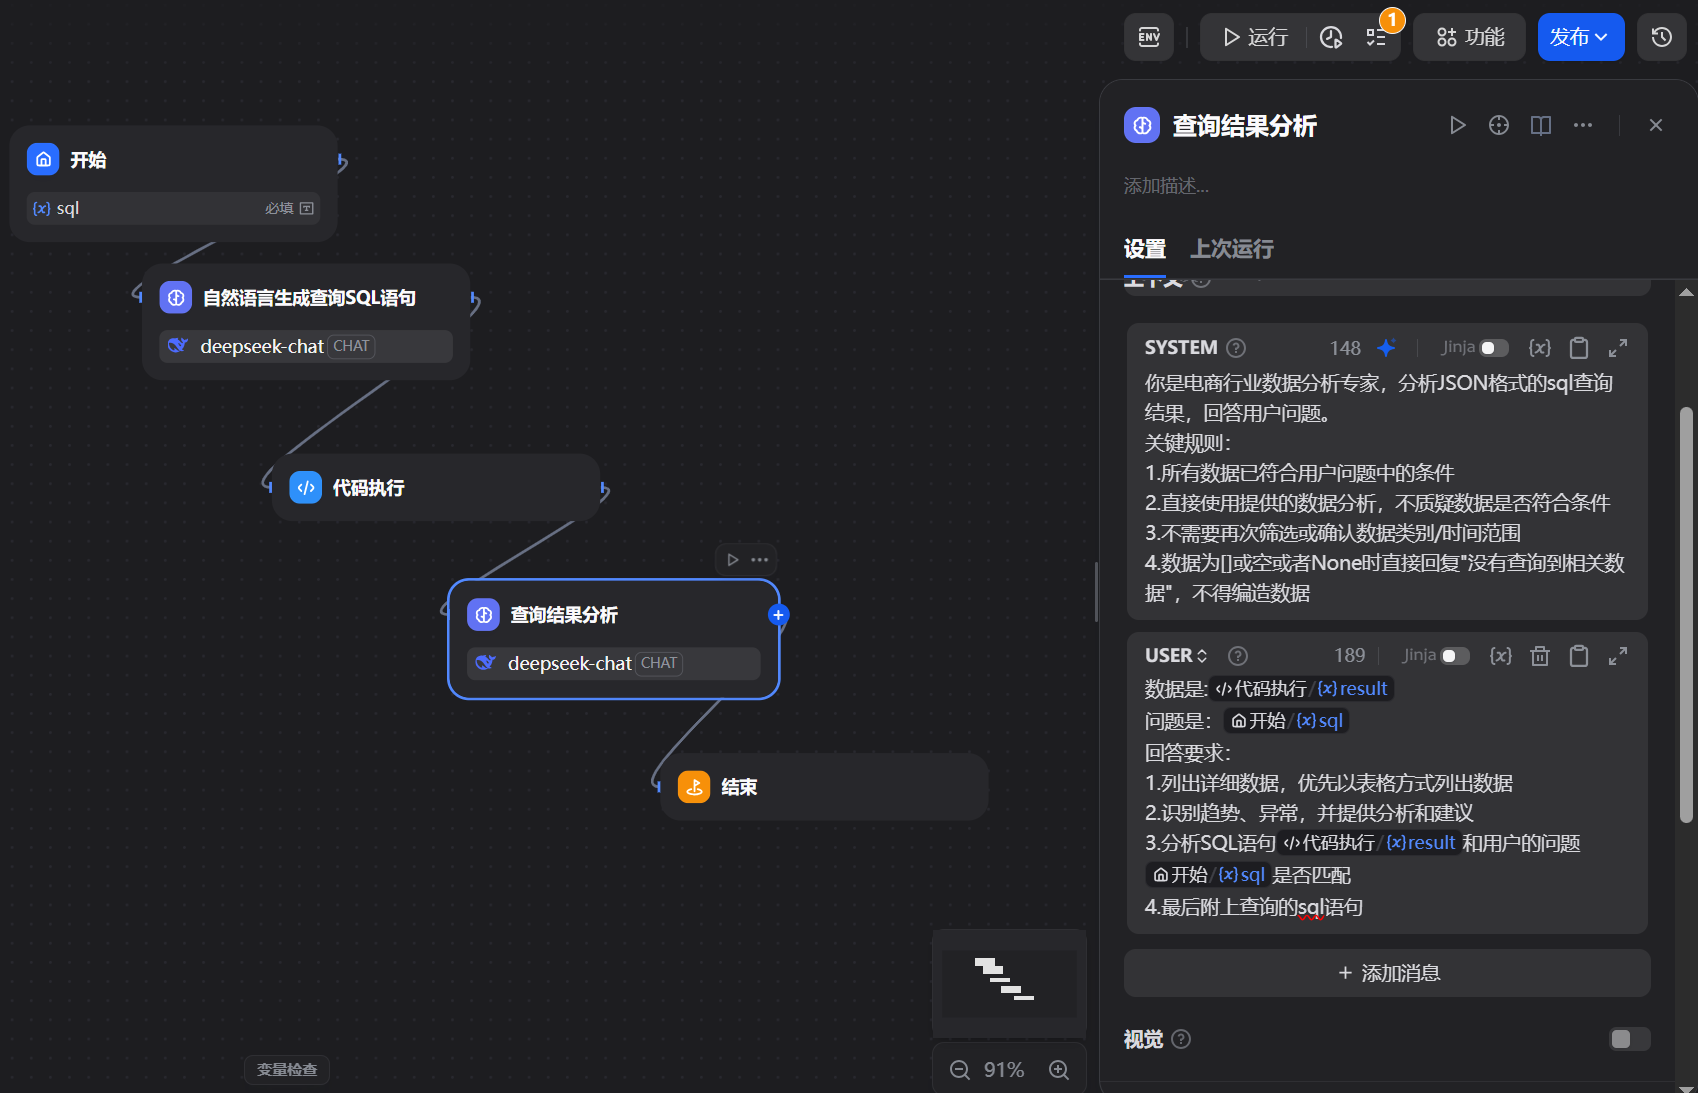Toggle Jinja for the SYSTEM prompt
Screen dimensions: 1698x1093
[1494, 348]
